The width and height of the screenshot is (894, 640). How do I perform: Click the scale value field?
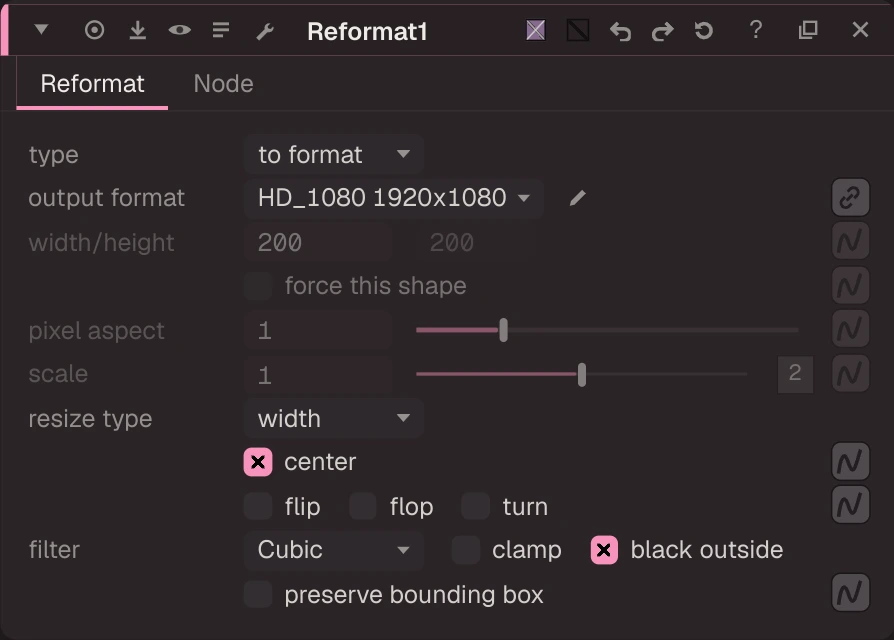(318, 374)
